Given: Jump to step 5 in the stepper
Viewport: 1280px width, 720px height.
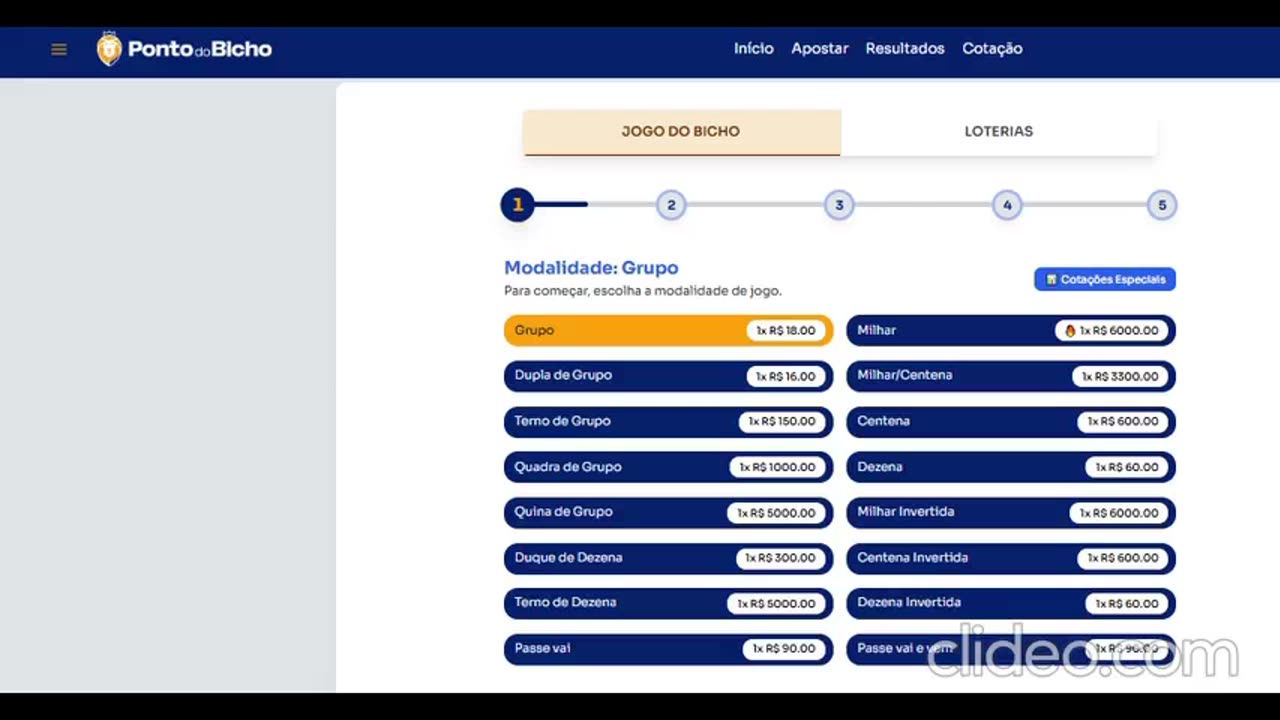Looking at the screenshot, I should coord(1162,205).
